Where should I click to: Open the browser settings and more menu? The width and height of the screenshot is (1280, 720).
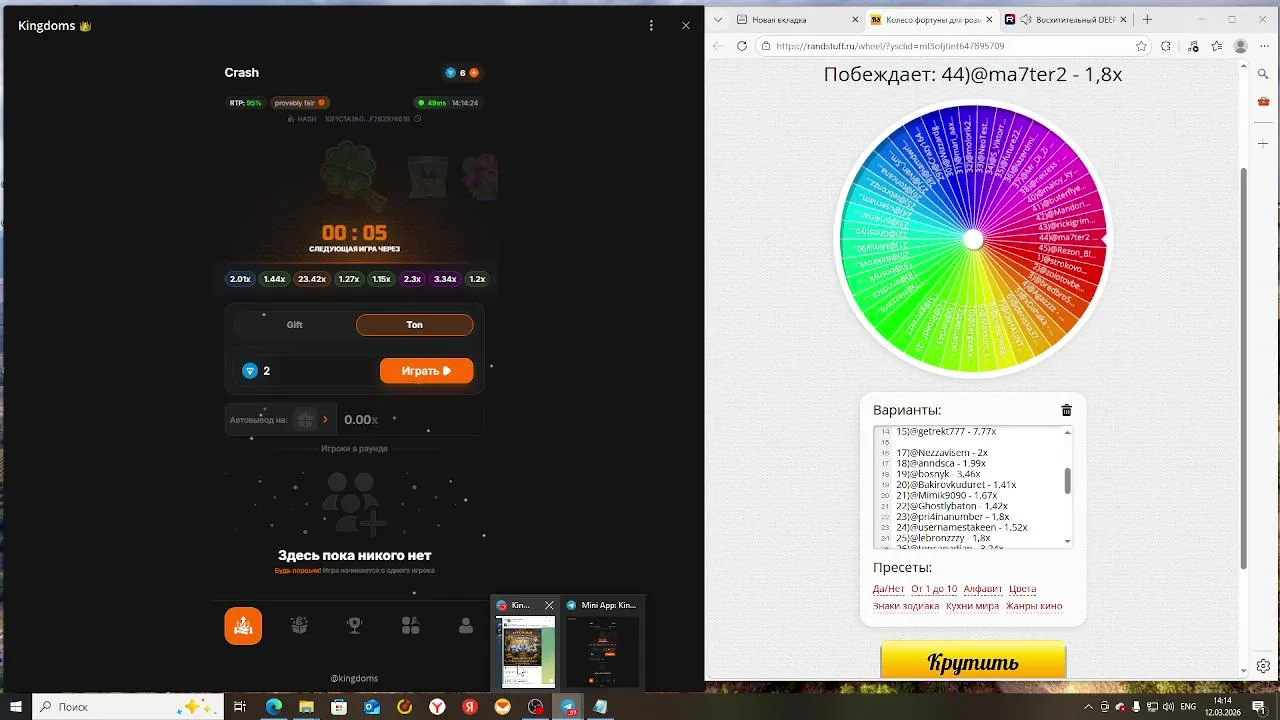point(1264,46)
